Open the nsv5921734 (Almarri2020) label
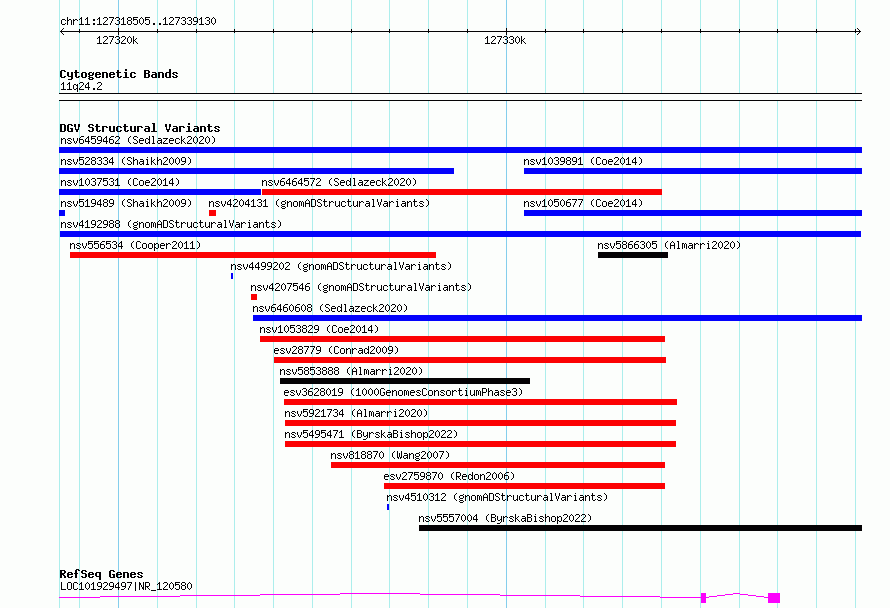This screenshot has width=890, height=608. coord(356,413)
